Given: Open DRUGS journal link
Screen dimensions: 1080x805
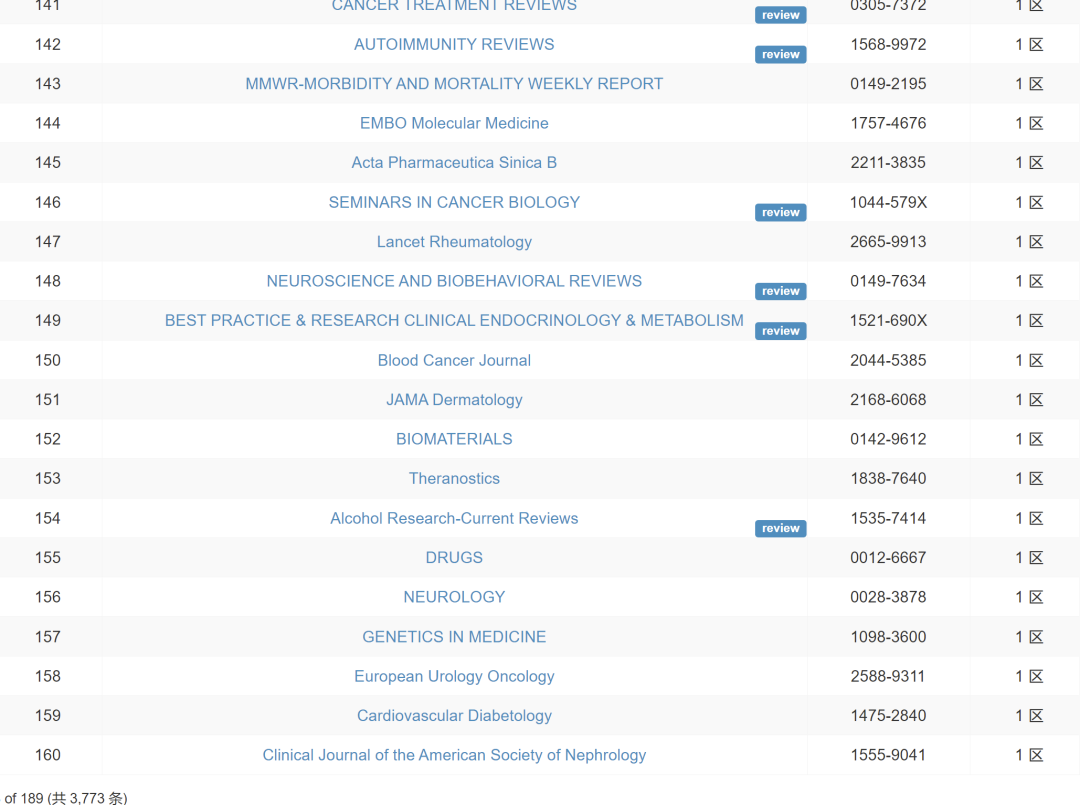Looking at the screenshot, I should [x=454, y=557].
